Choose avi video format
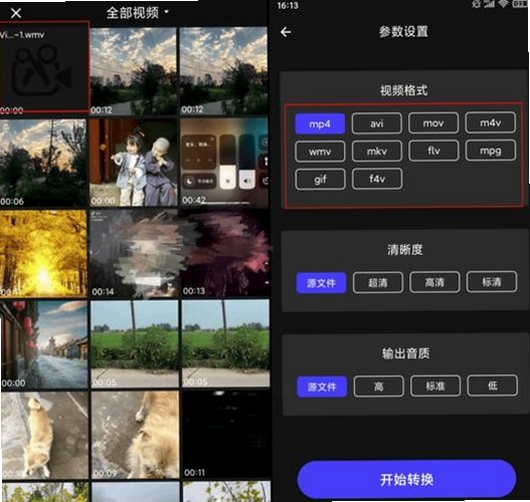This screenshot has height=502, width=530. click(x=377, y=123)
